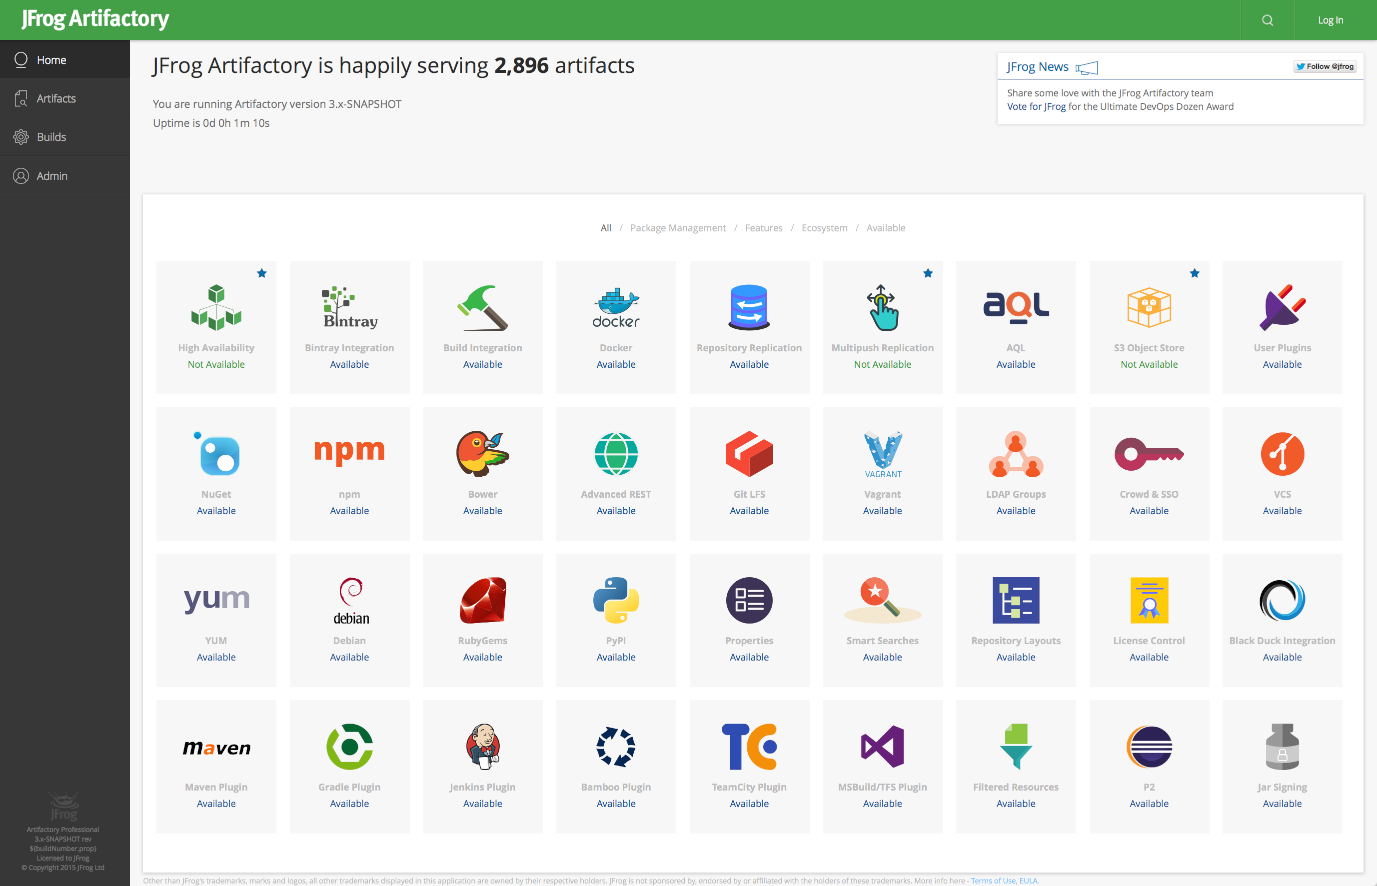This screenshot has height=886, width=1377.
Task: Select the Multipush Replication hand icon
Action: click(x=883, y=307)
